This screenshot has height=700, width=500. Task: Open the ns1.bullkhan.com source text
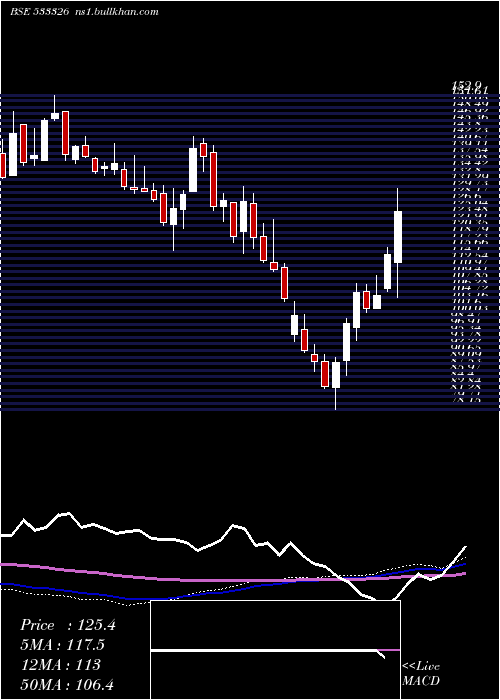coord(116,12)
